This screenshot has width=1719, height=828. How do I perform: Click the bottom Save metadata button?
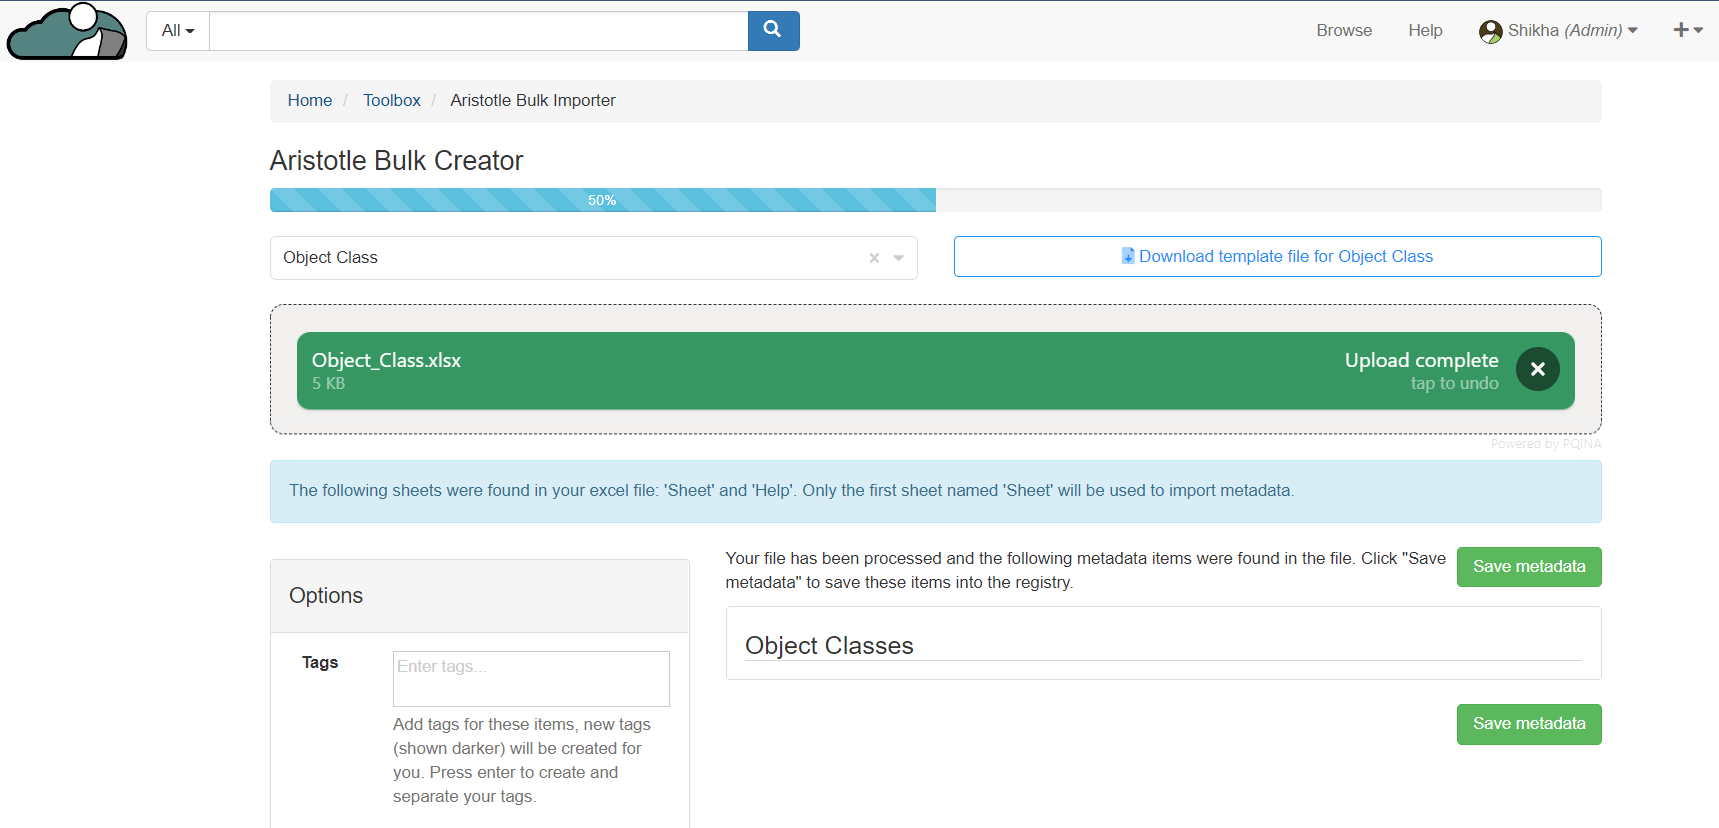pyautogui.click(x=1528, y=724)
